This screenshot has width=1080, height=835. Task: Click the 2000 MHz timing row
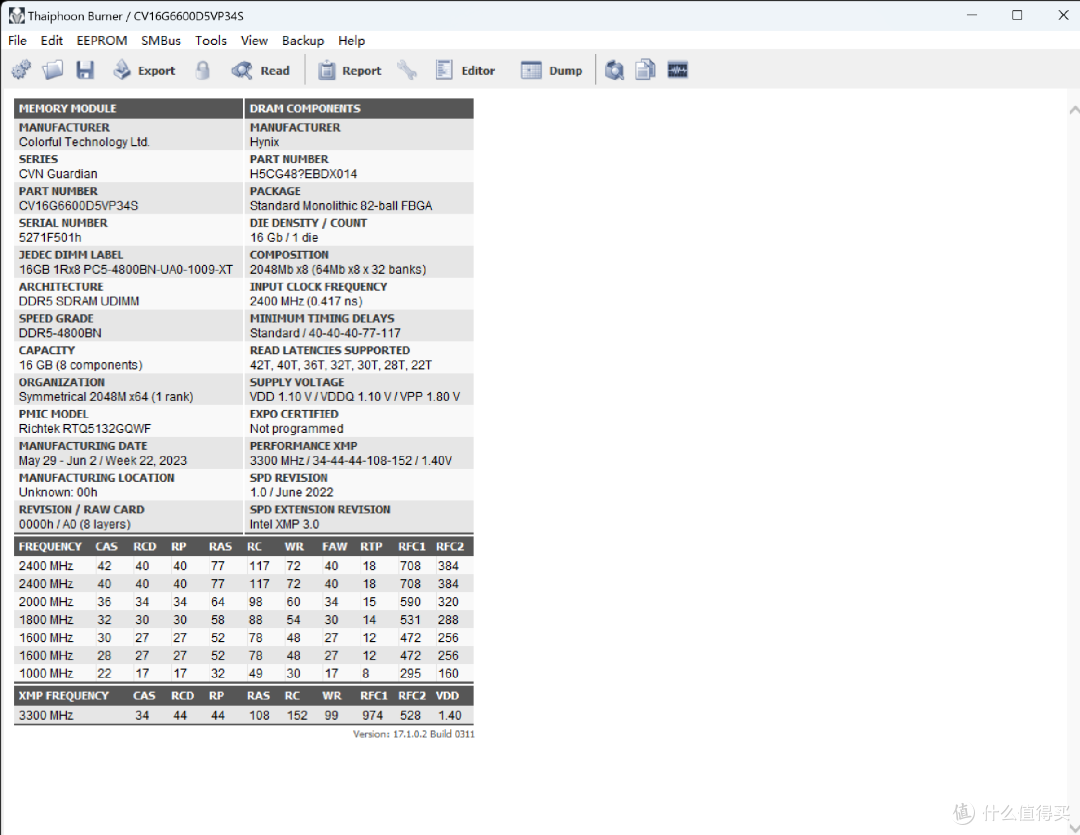click(x=243, y=601)
